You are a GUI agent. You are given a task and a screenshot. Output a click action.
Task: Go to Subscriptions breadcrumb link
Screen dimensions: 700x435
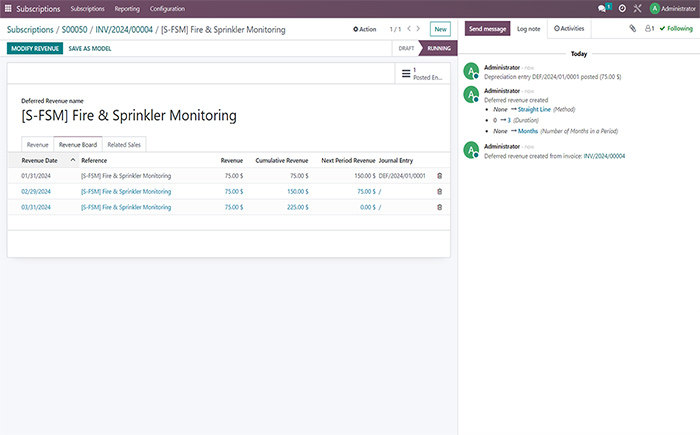(x=30, y=29)
